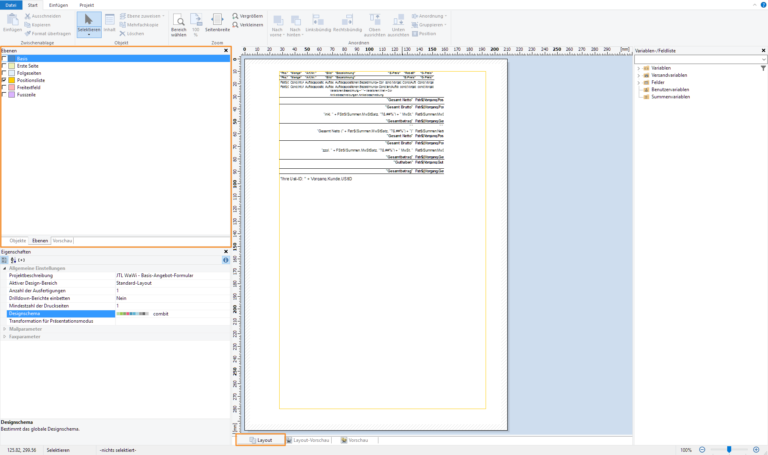
Task: Click the Vergrößern magnifier
Action: pyautogui.click(x=250, y=17)
